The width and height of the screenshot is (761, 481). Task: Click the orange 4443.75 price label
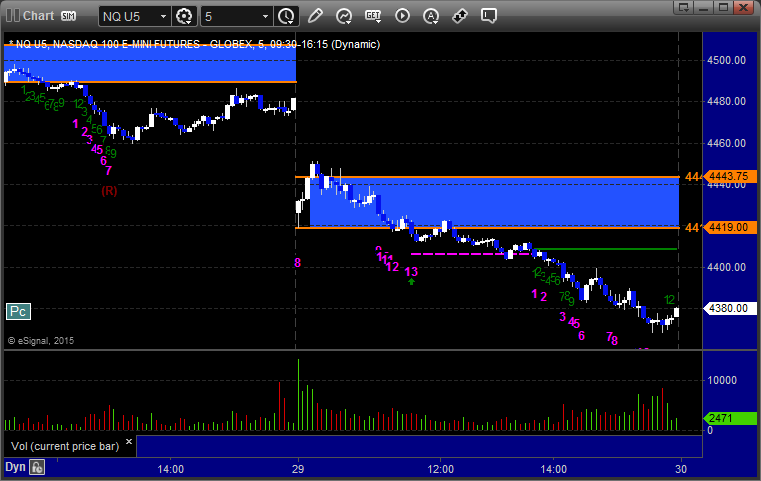729,176
